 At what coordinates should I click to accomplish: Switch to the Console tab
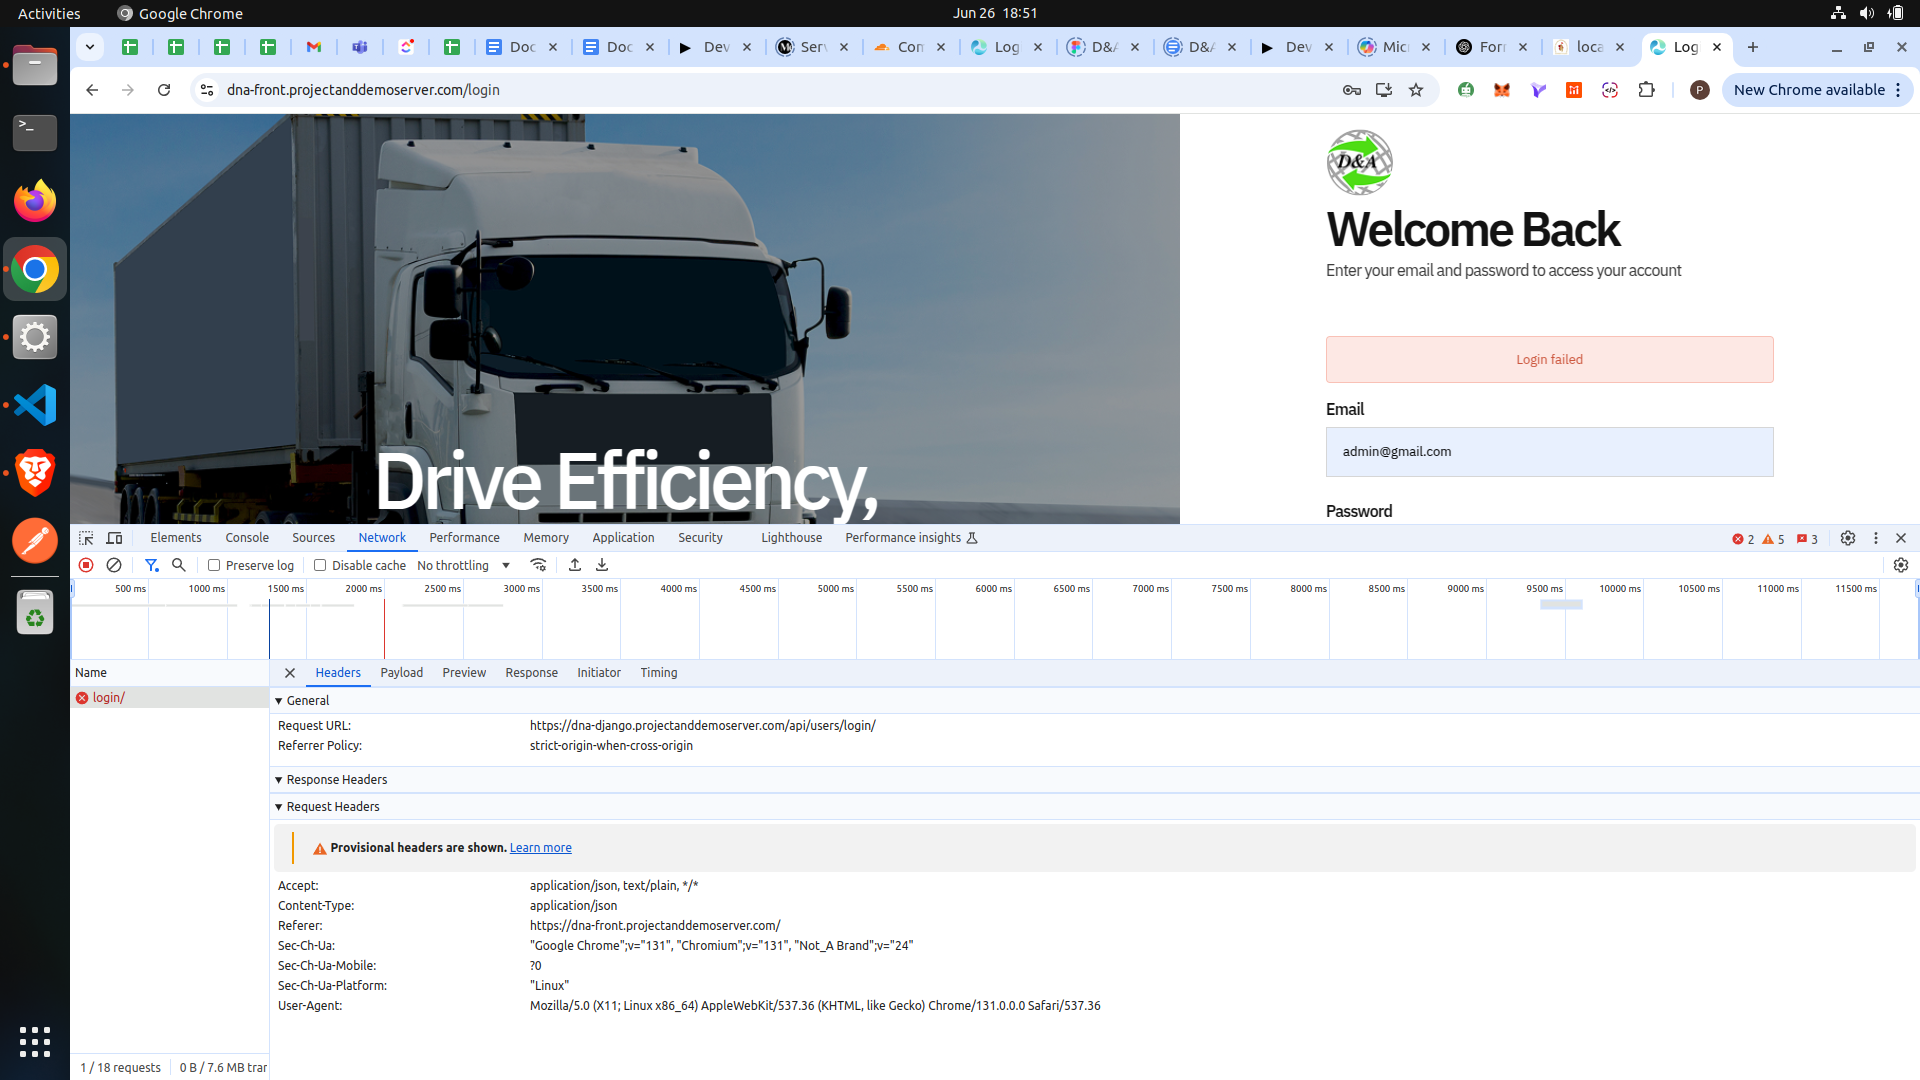tap(247, 538)
